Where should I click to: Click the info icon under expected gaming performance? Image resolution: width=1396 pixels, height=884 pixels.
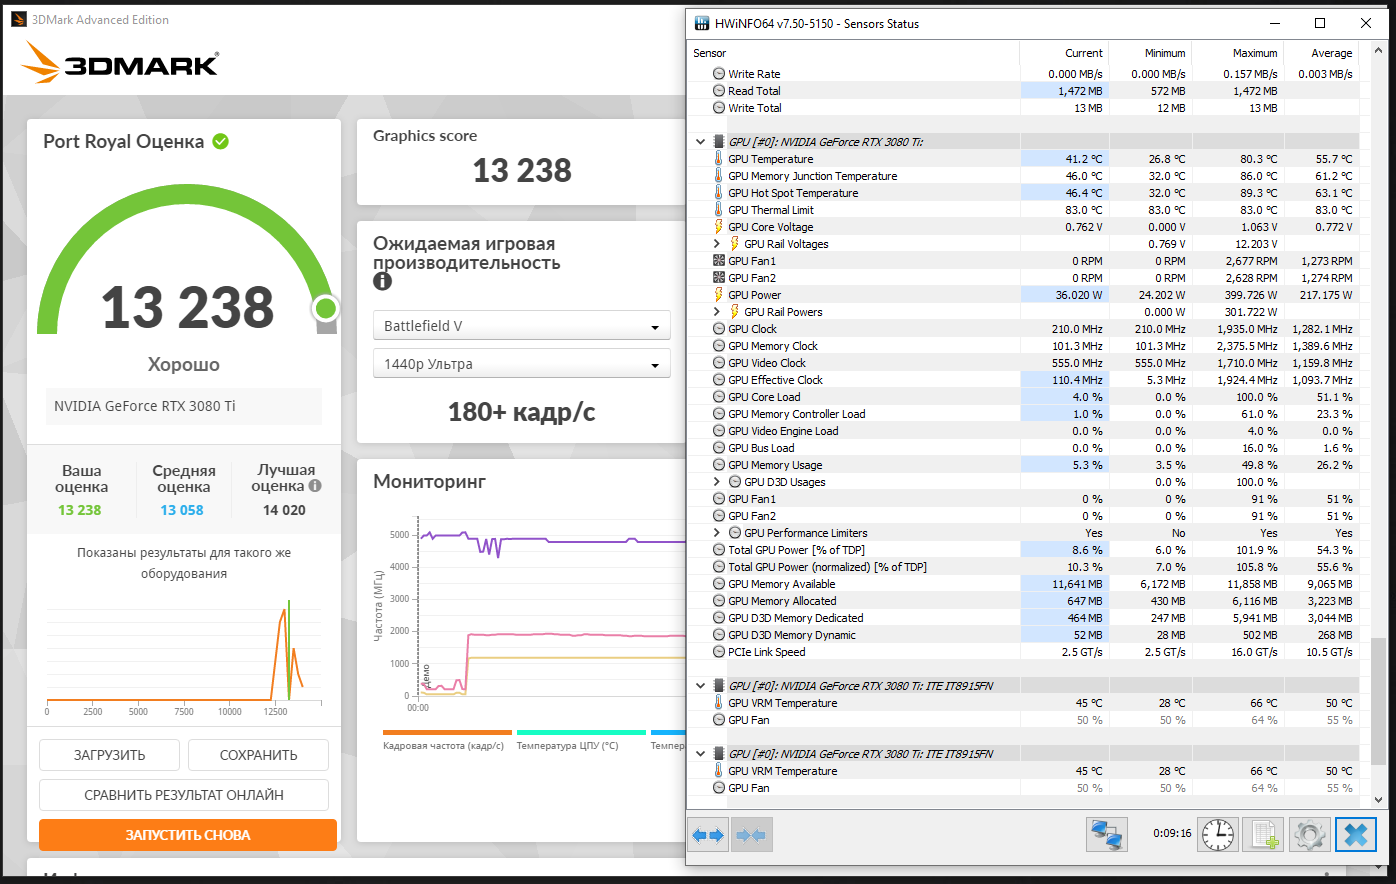pos(382,282)
